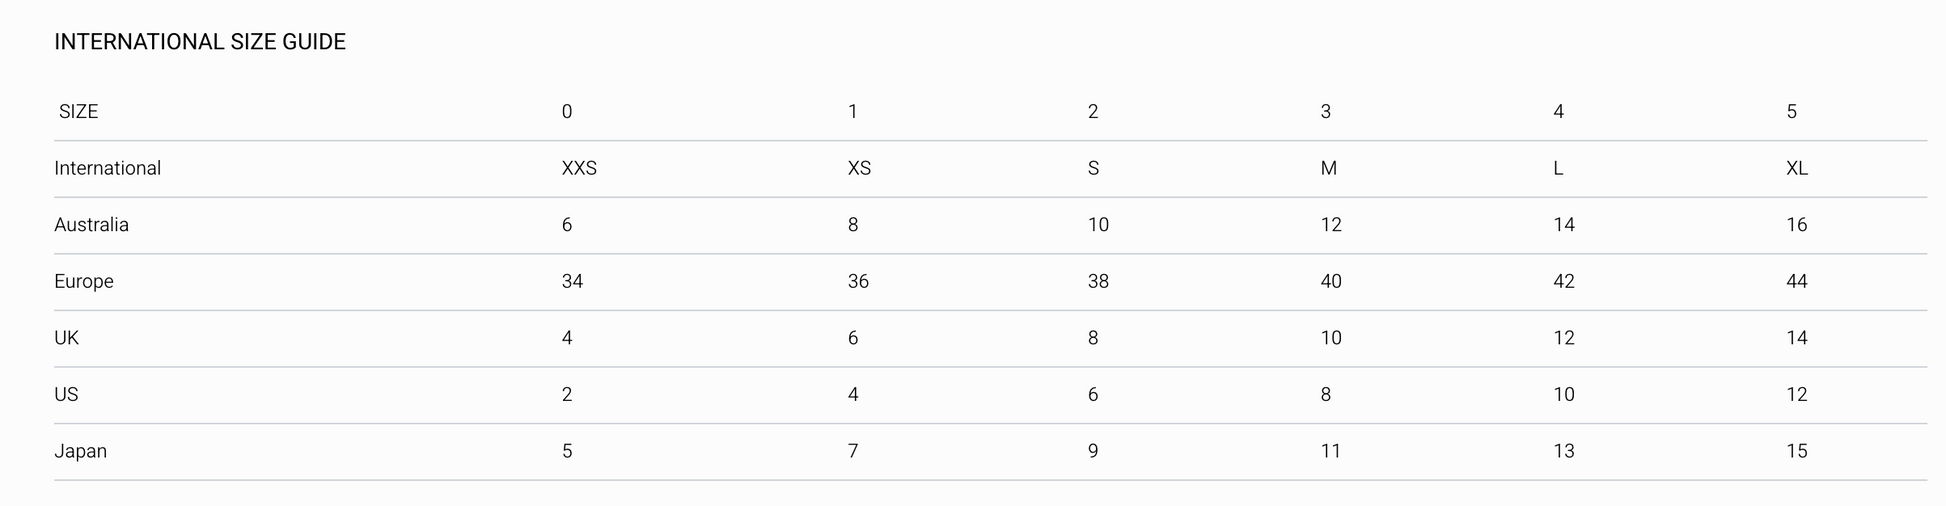Click the US row label
Viewport: 1946px width, 506px height.
66,395
